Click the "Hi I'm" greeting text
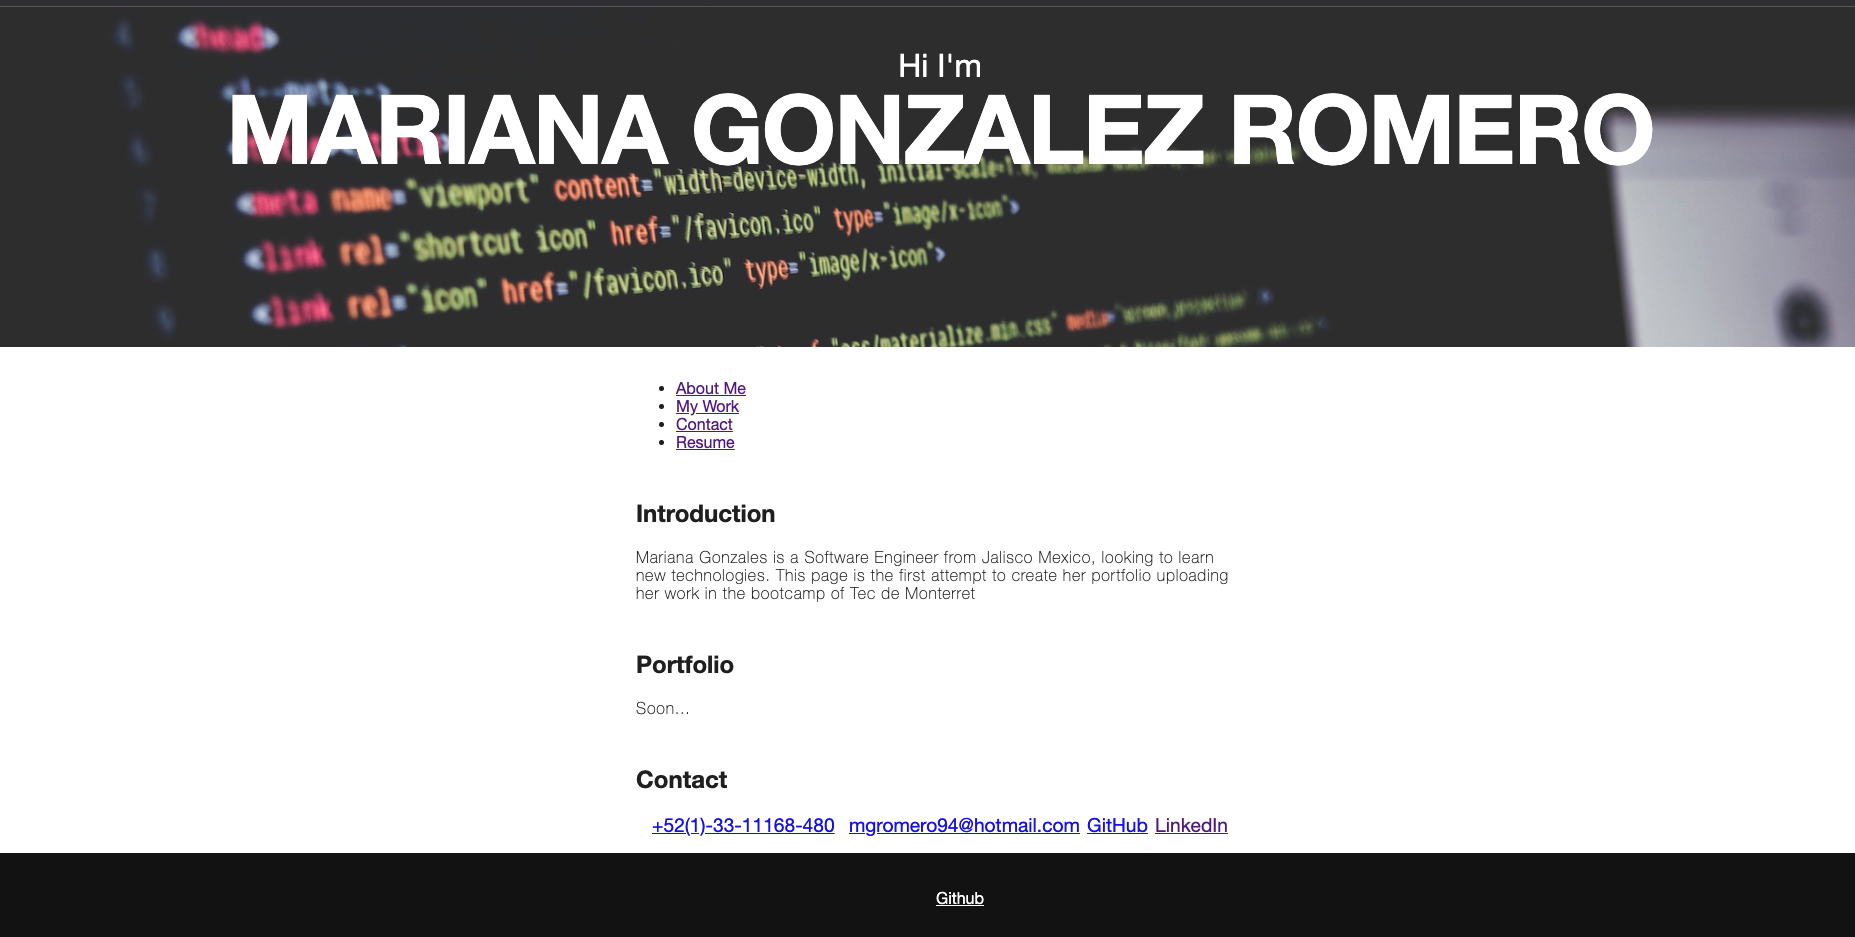 [x=940, y=66]
